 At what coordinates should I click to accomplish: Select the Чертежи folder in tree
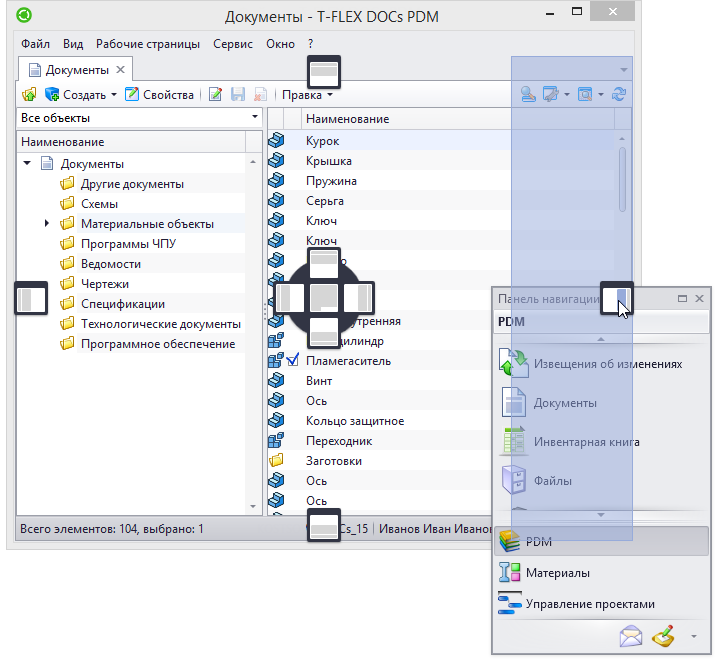point(104,284)
